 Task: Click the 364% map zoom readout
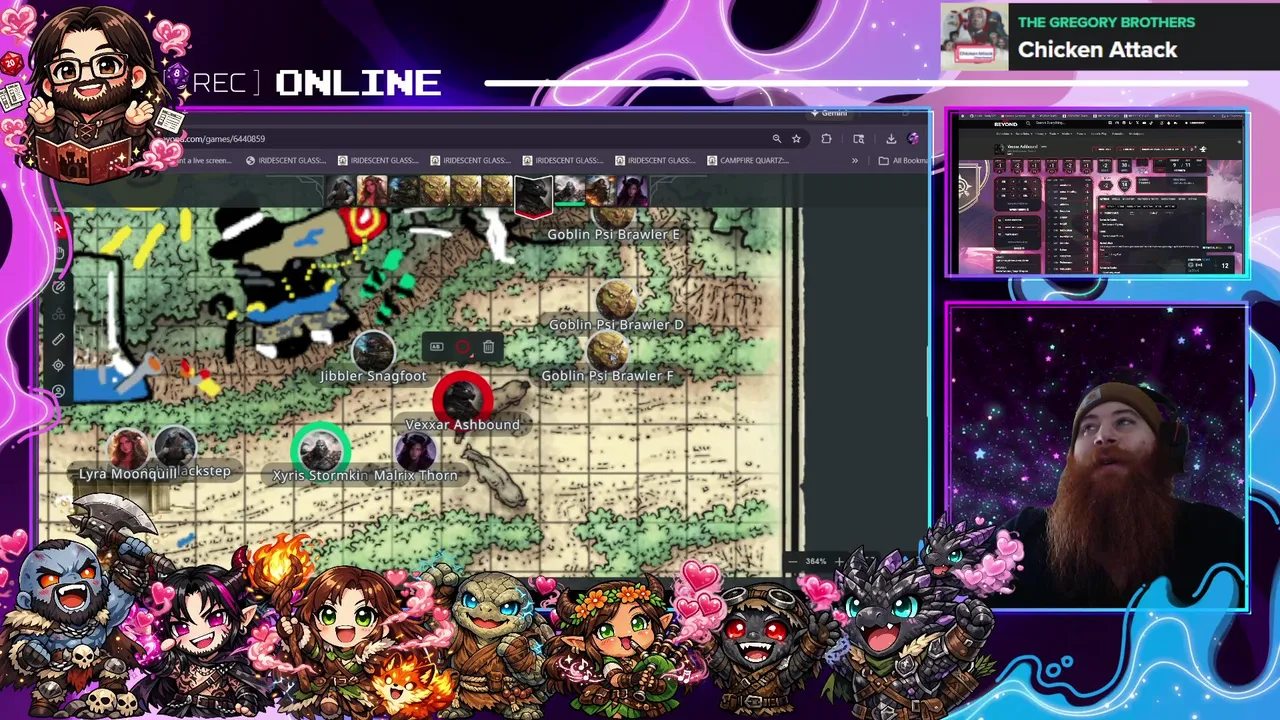click(816, 561)
